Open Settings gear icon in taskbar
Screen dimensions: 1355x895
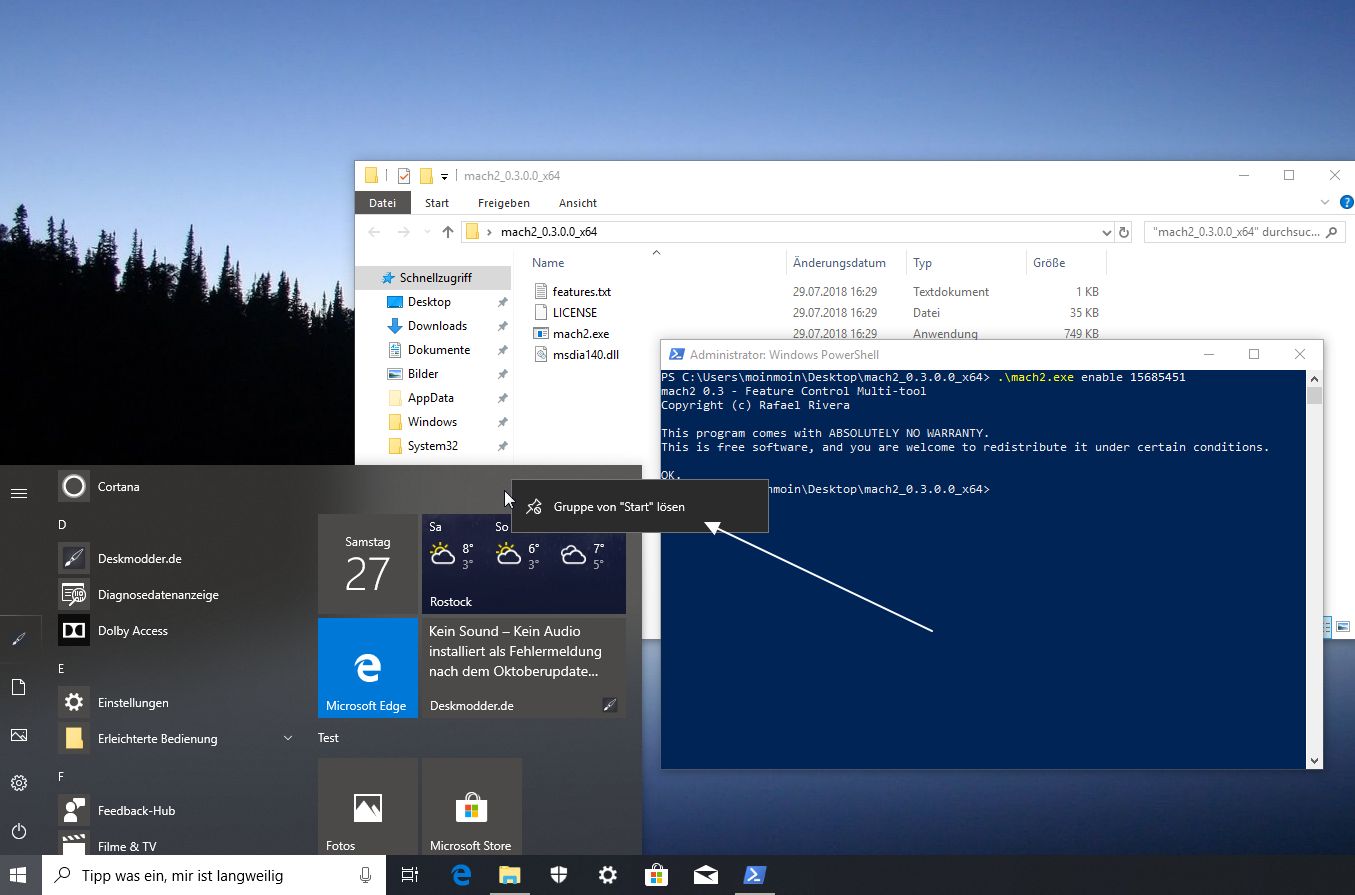pyautogui.click(x=608, y=875)
